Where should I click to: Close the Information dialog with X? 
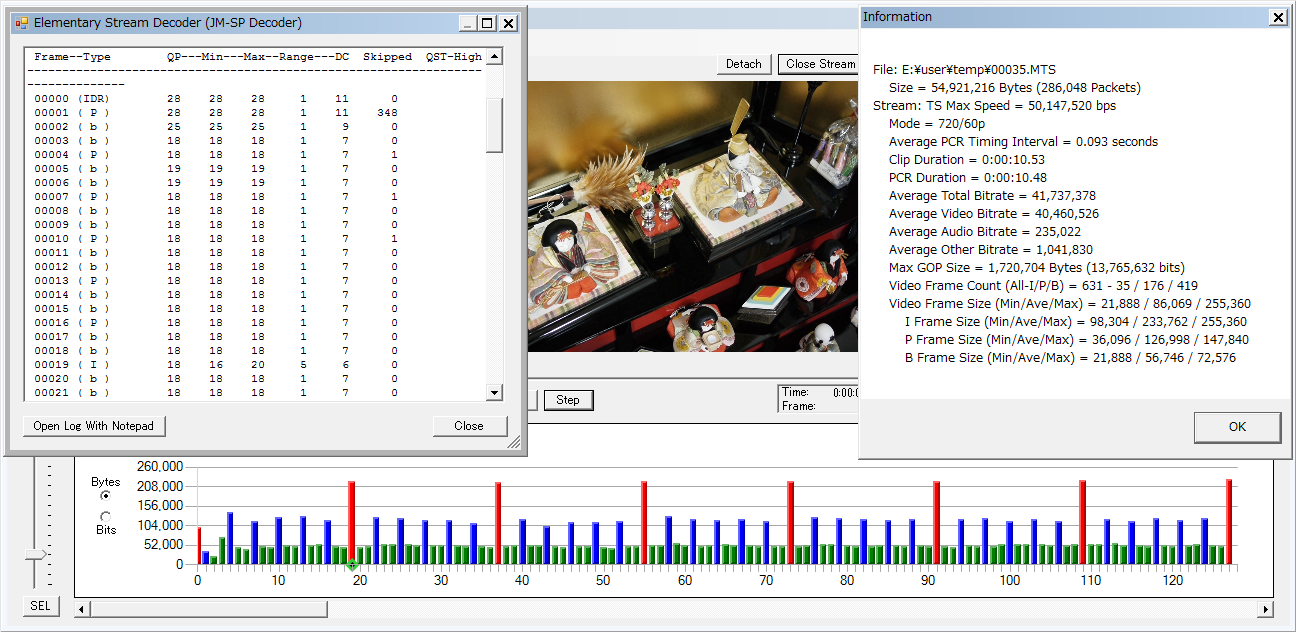1277,17
